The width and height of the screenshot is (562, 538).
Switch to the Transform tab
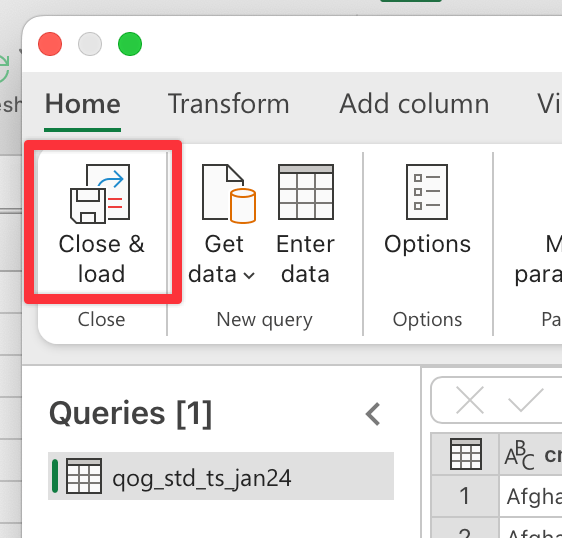pos(228,104)
